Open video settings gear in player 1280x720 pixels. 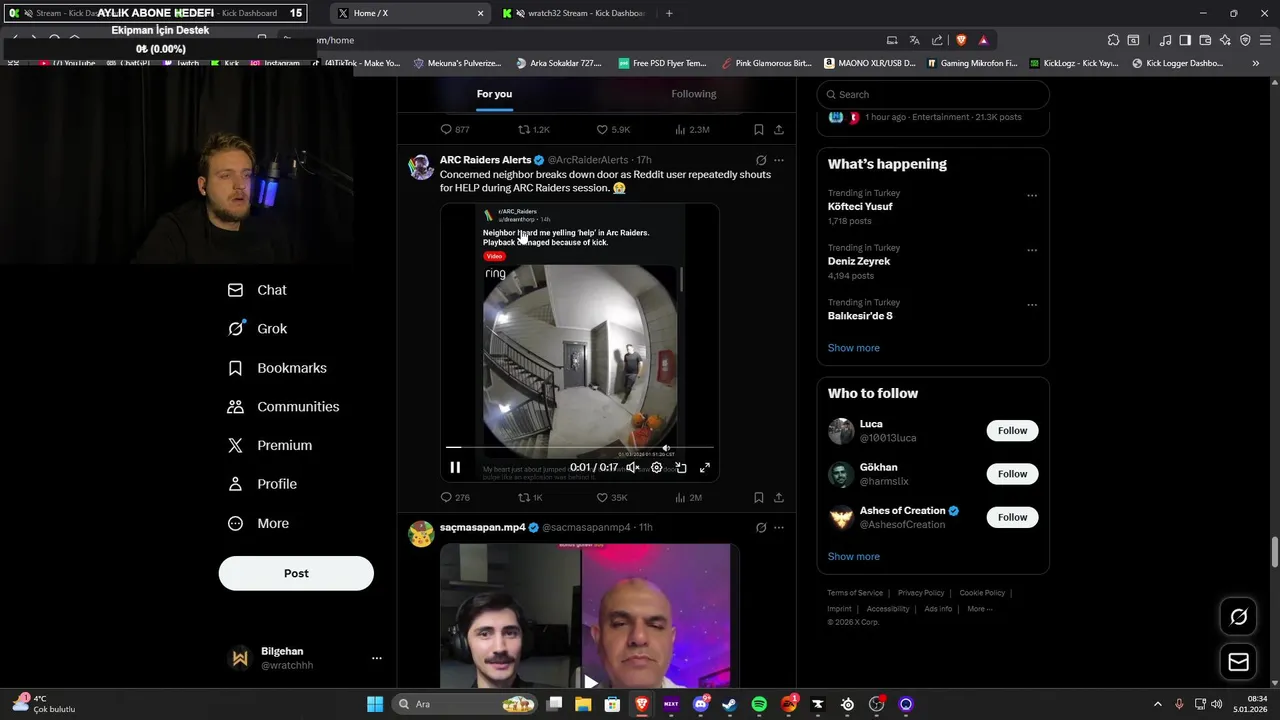tap(656, 467)
